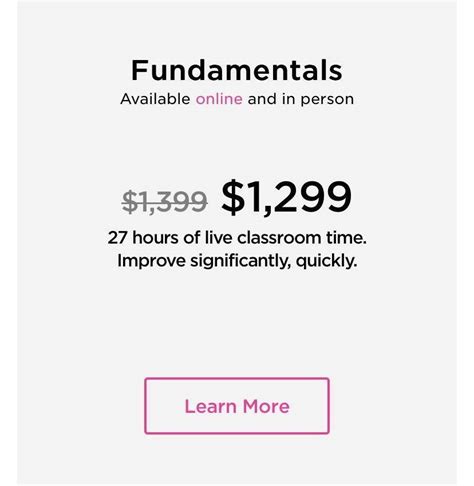Click the word "person" in the subtitle
The height and width of the screenshot is (486, 474).
click(x=327, y=100)
